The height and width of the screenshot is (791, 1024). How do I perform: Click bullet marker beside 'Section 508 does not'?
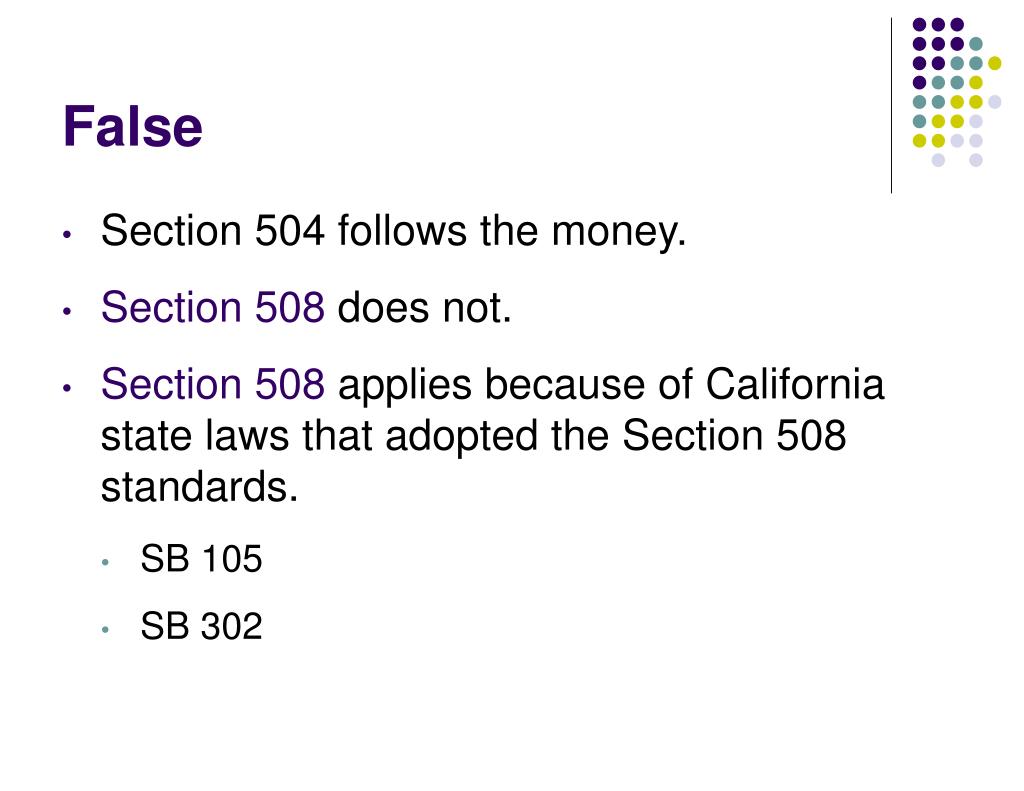click(x=67, y=312)
